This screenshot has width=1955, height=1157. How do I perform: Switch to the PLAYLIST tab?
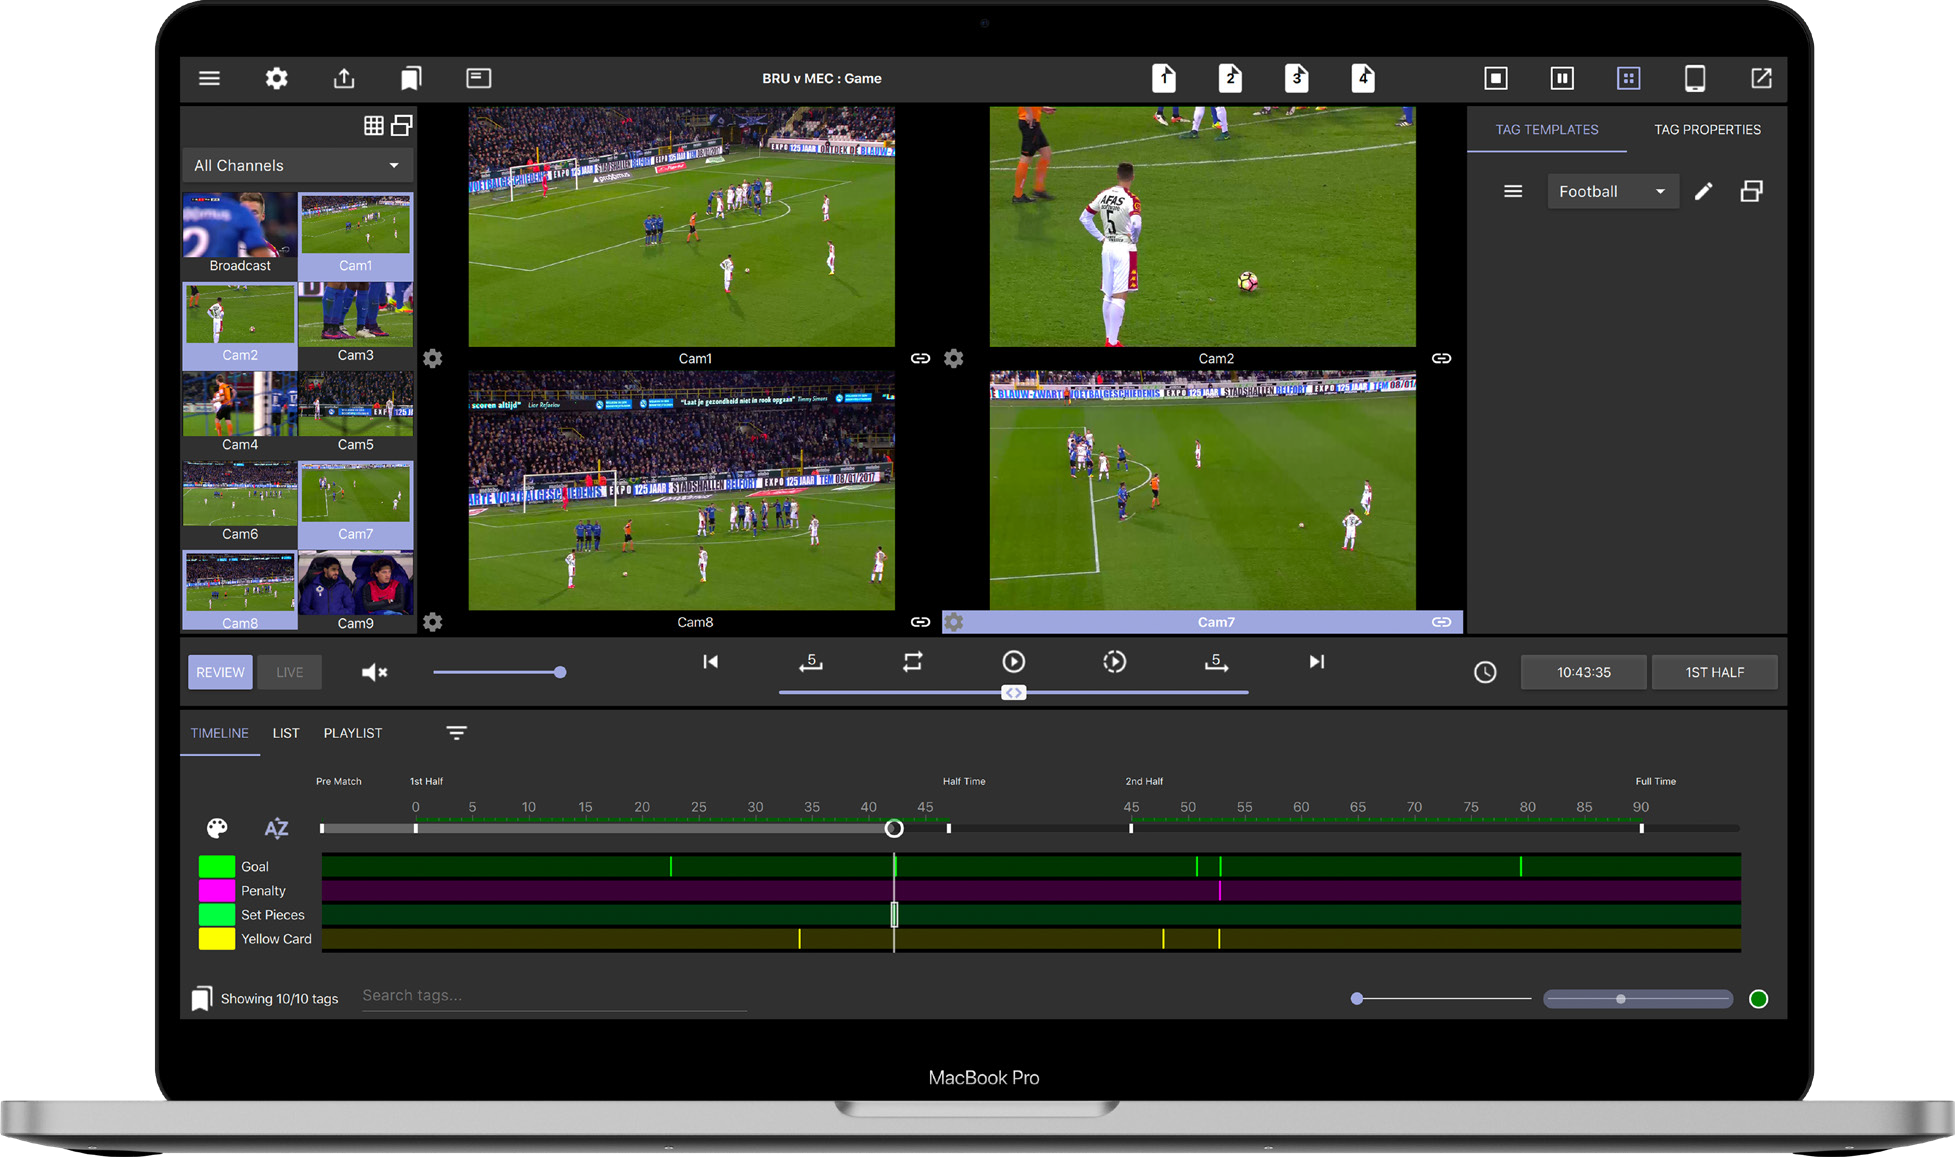coord(353,733)
